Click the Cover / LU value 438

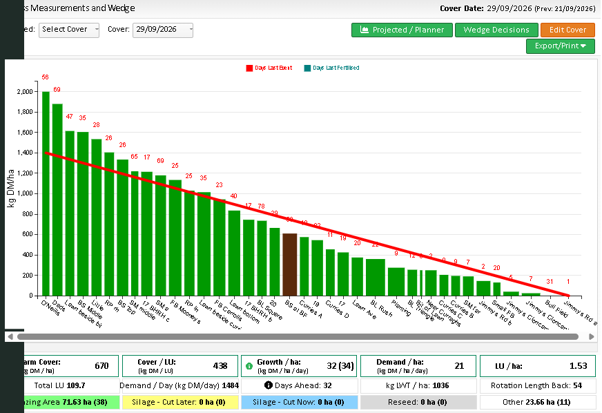tap(220, 366)
